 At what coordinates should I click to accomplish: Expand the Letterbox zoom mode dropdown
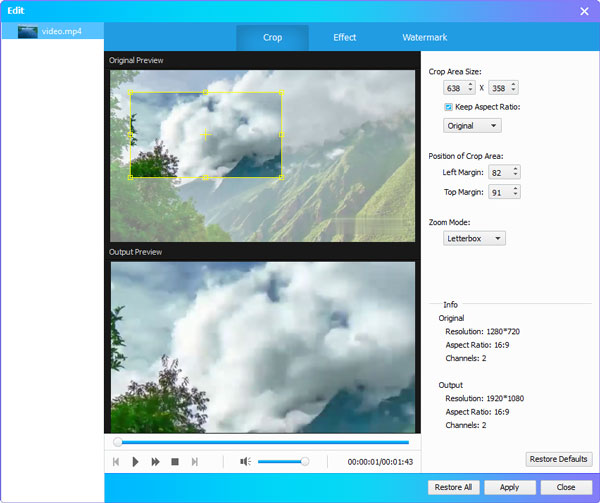click(475, 238)
